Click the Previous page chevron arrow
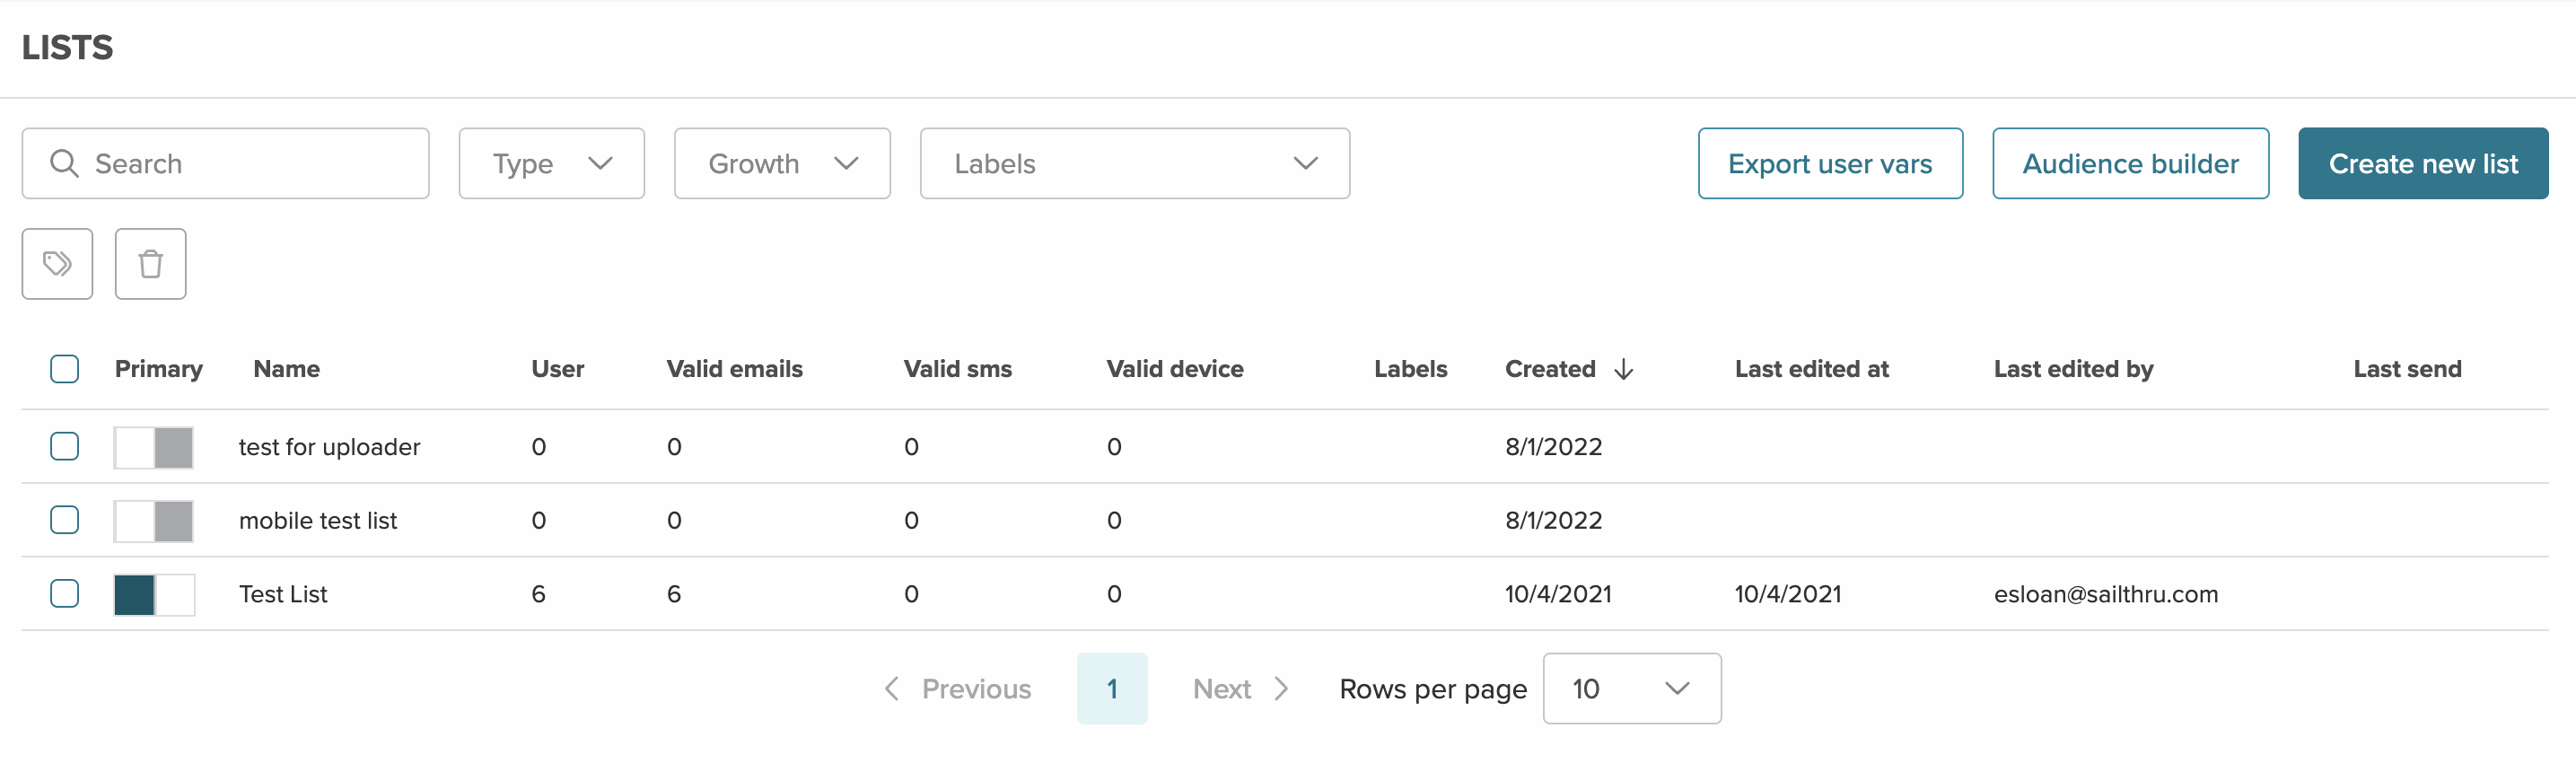 pyautogui.click(x=892, y=689)
